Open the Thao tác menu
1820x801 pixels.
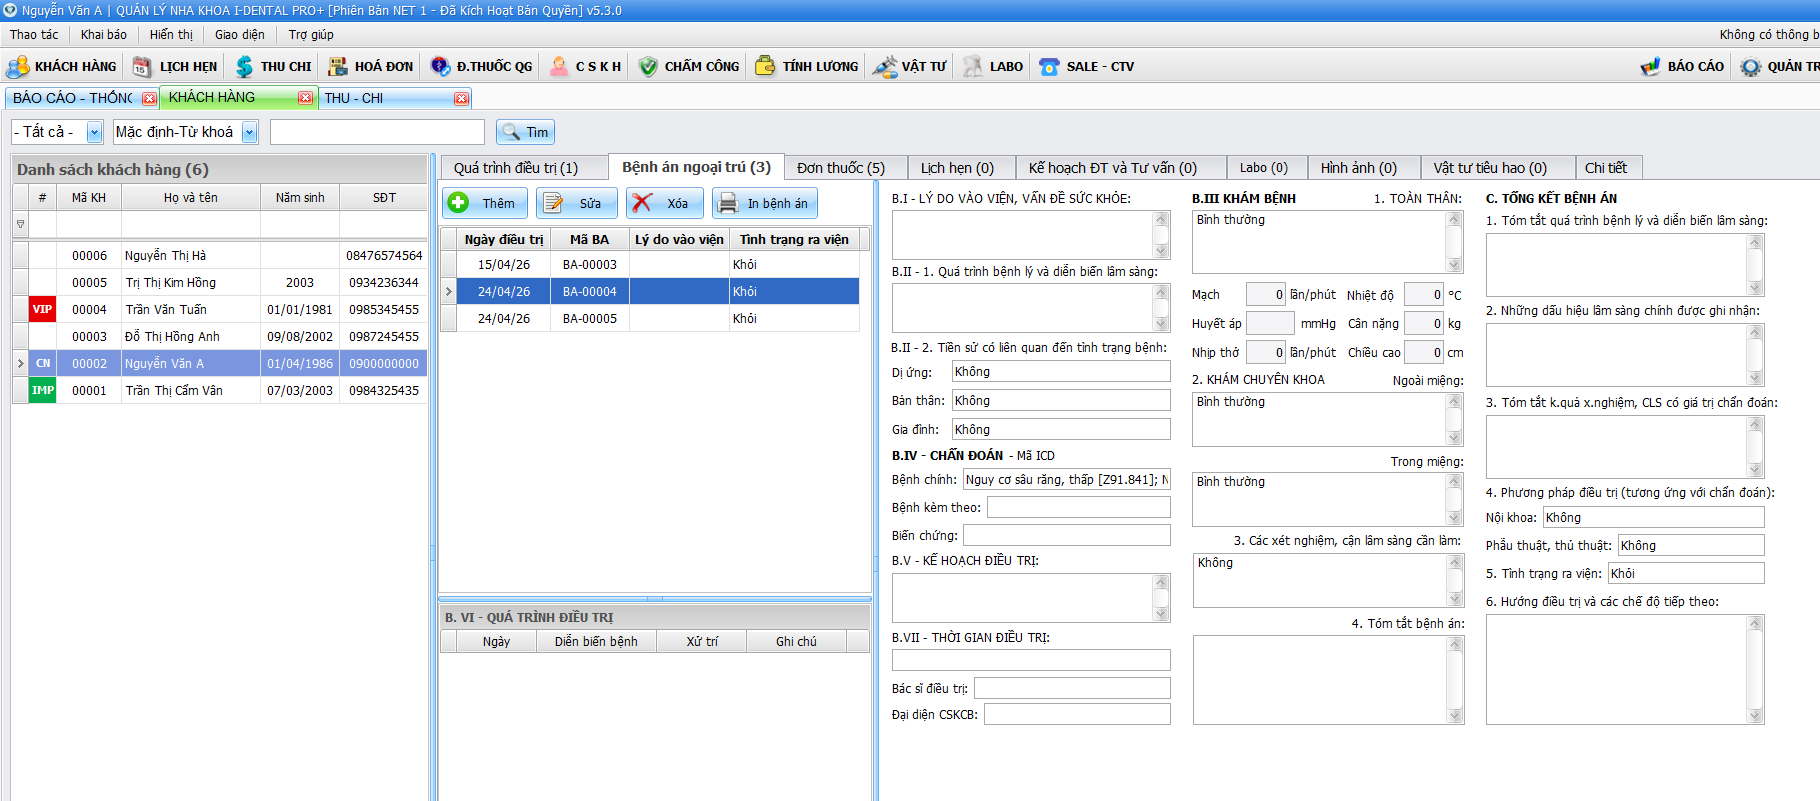(x=34, y=35)
